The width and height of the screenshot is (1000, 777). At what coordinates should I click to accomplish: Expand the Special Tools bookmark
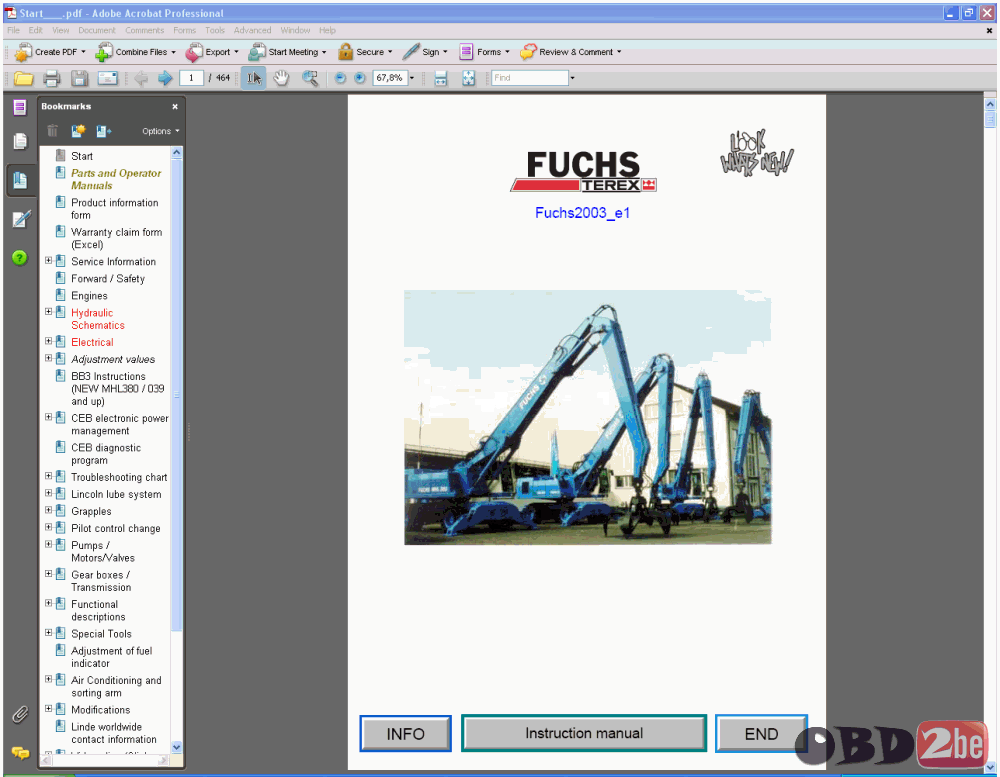tap(48, 633)
